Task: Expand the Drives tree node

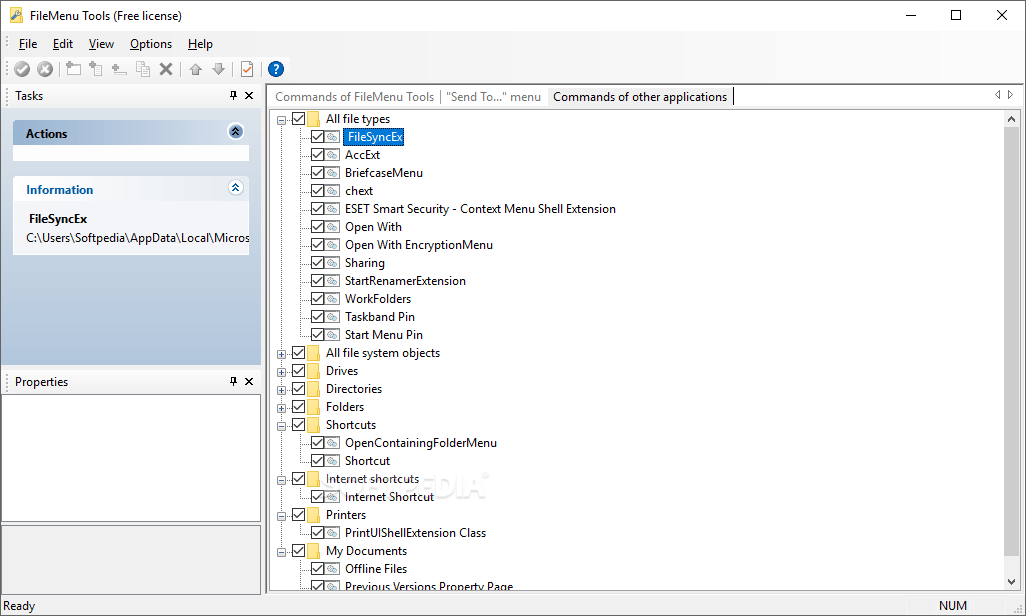Action: [283, 370]
